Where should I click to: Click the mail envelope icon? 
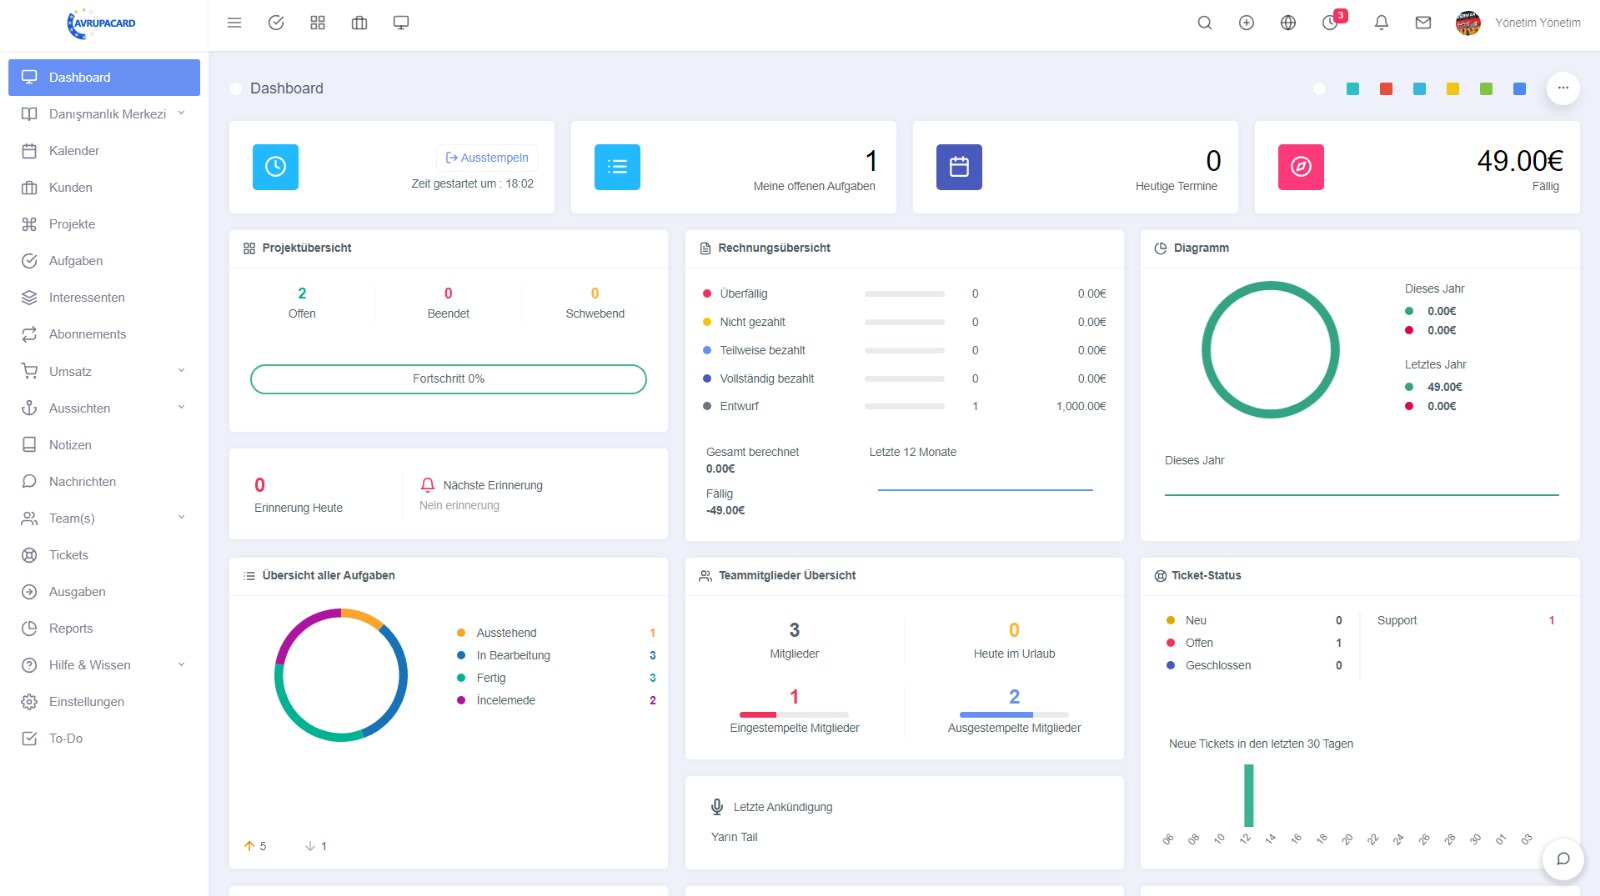[1423, 23]
